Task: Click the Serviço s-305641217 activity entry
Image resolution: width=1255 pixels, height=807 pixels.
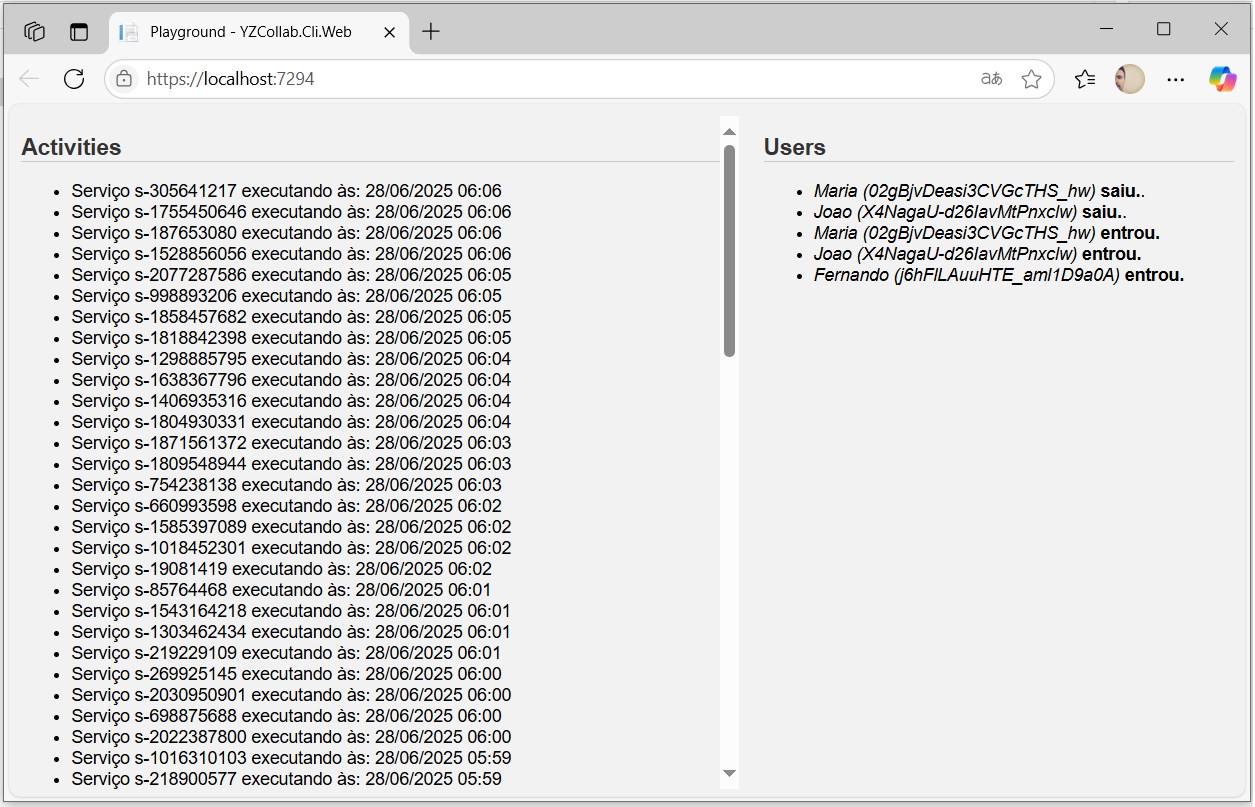Action: click(286, 191)
